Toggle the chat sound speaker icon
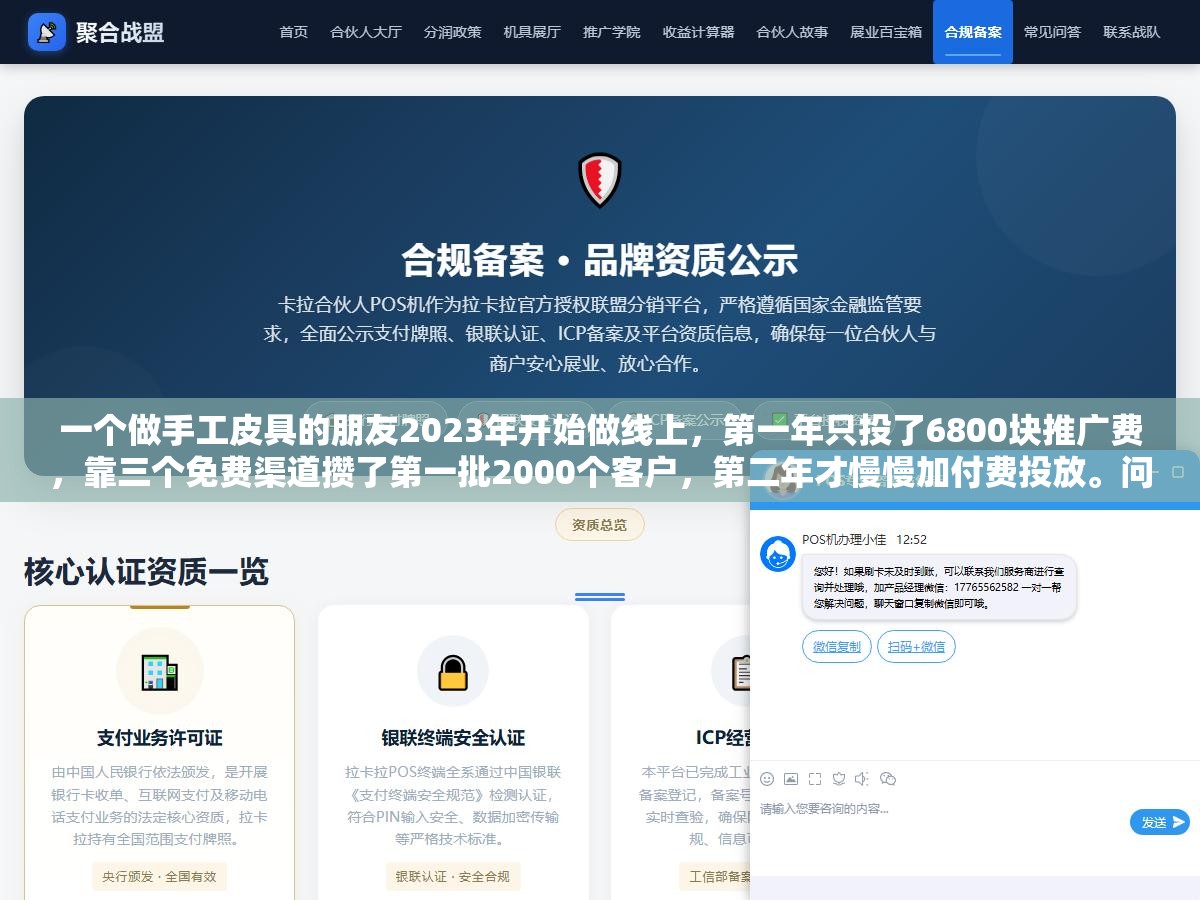 click(862, 778)
